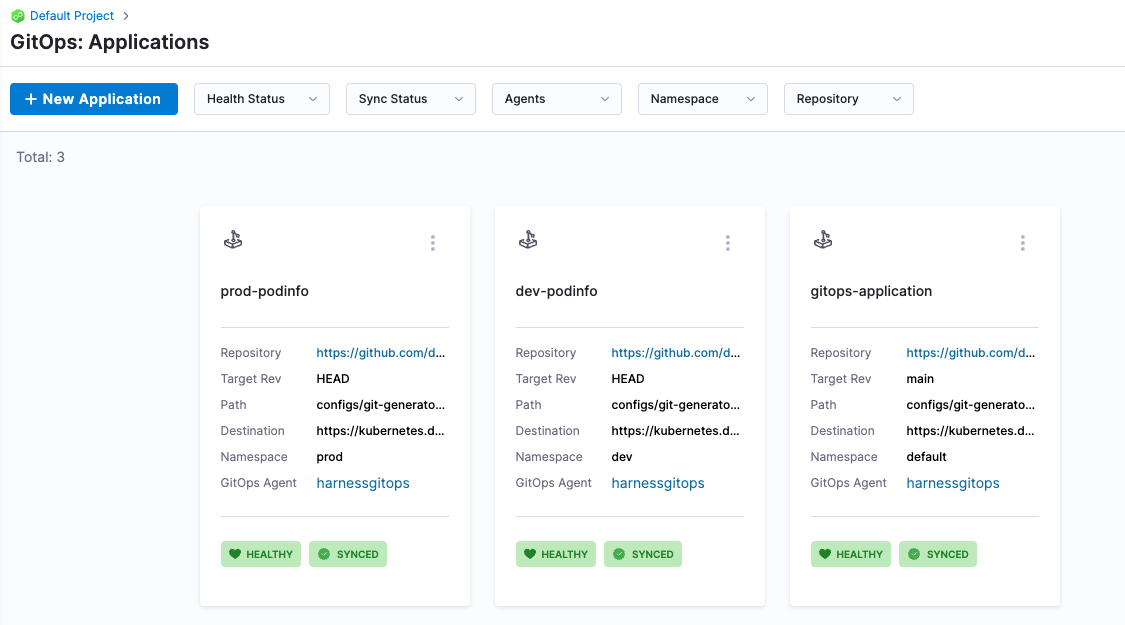Expand the Agents filter dropdown
The width and height of the screenshot is (1125, 625).
point(556,98)
